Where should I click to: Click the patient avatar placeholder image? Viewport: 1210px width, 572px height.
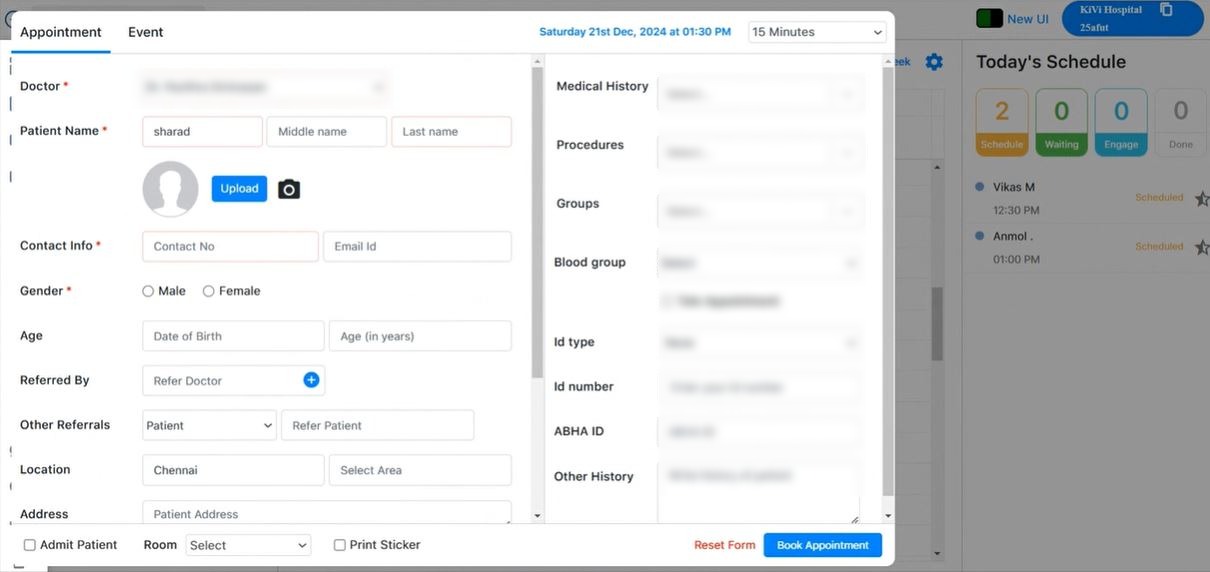(x=170, y=189)
